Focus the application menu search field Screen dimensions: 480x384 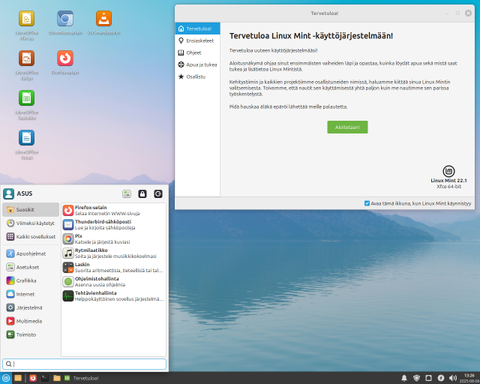tap(84, 364)
